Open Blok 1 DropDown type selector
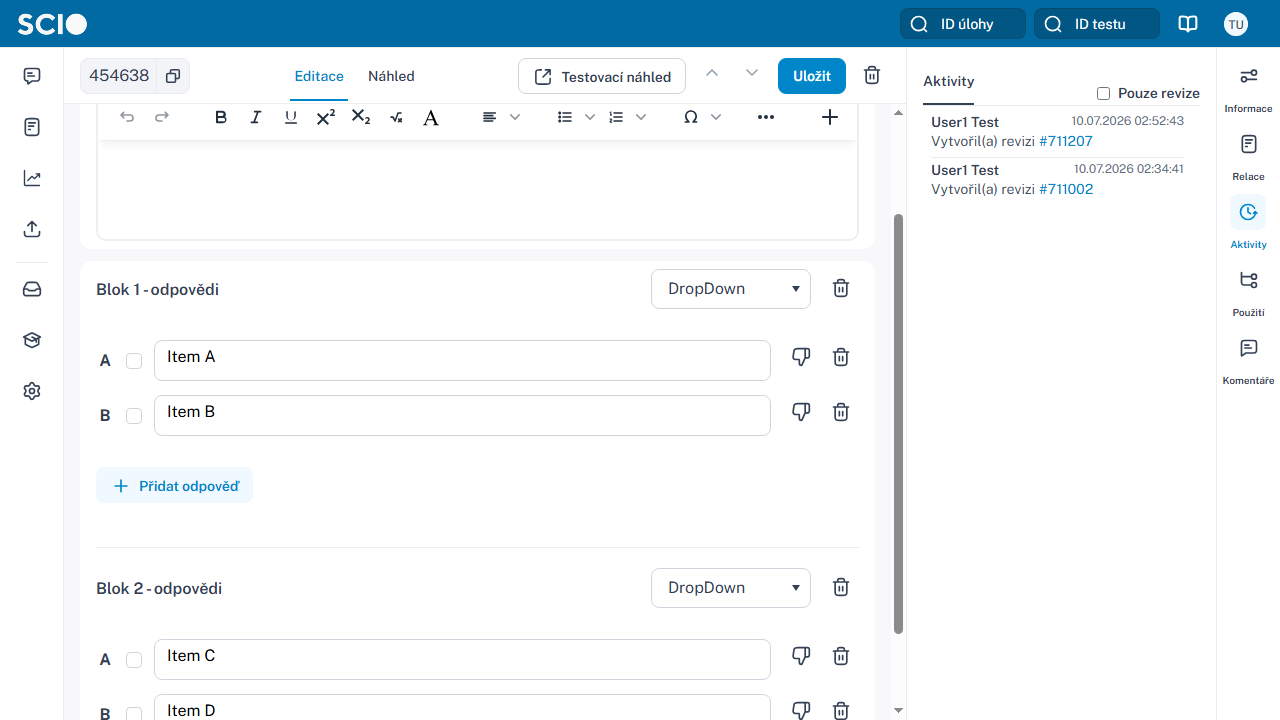 coord(731,289)
